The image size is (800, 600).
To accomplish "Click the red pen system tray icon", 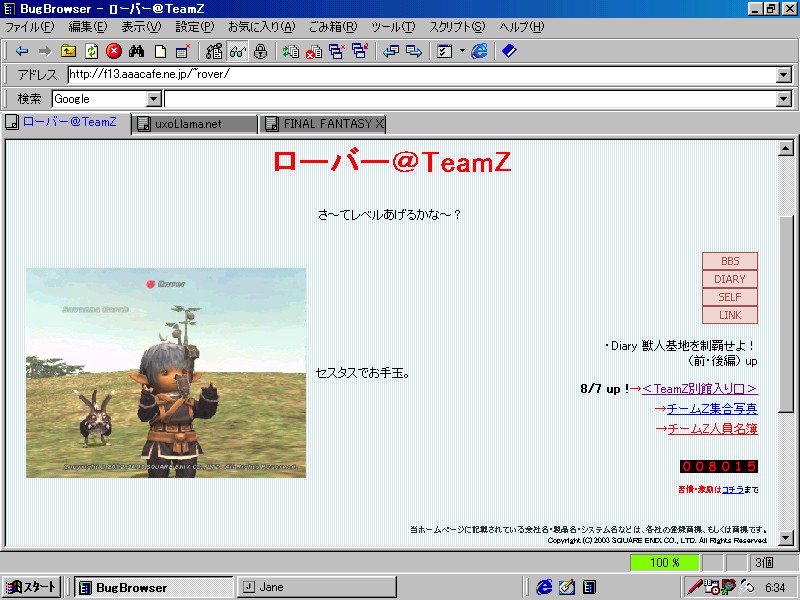I will 694,587.
